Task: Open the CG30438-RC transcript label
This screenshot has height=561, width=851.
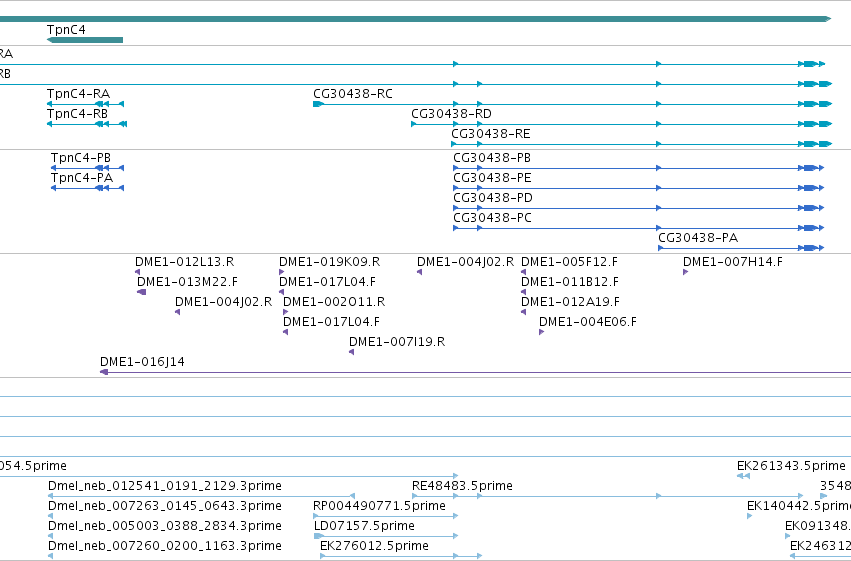Action: [353, 94]
